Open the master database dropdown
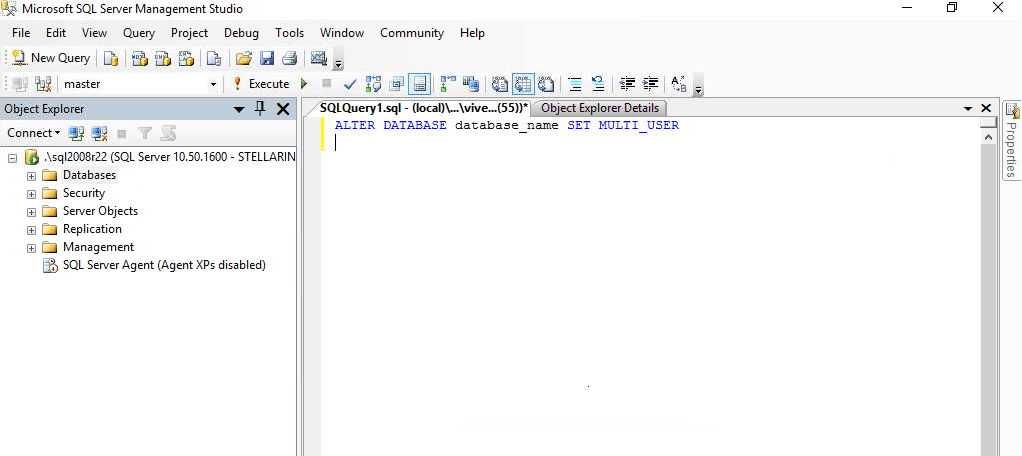The width and height of the screenshot is (1022, 456). (212, 84)
